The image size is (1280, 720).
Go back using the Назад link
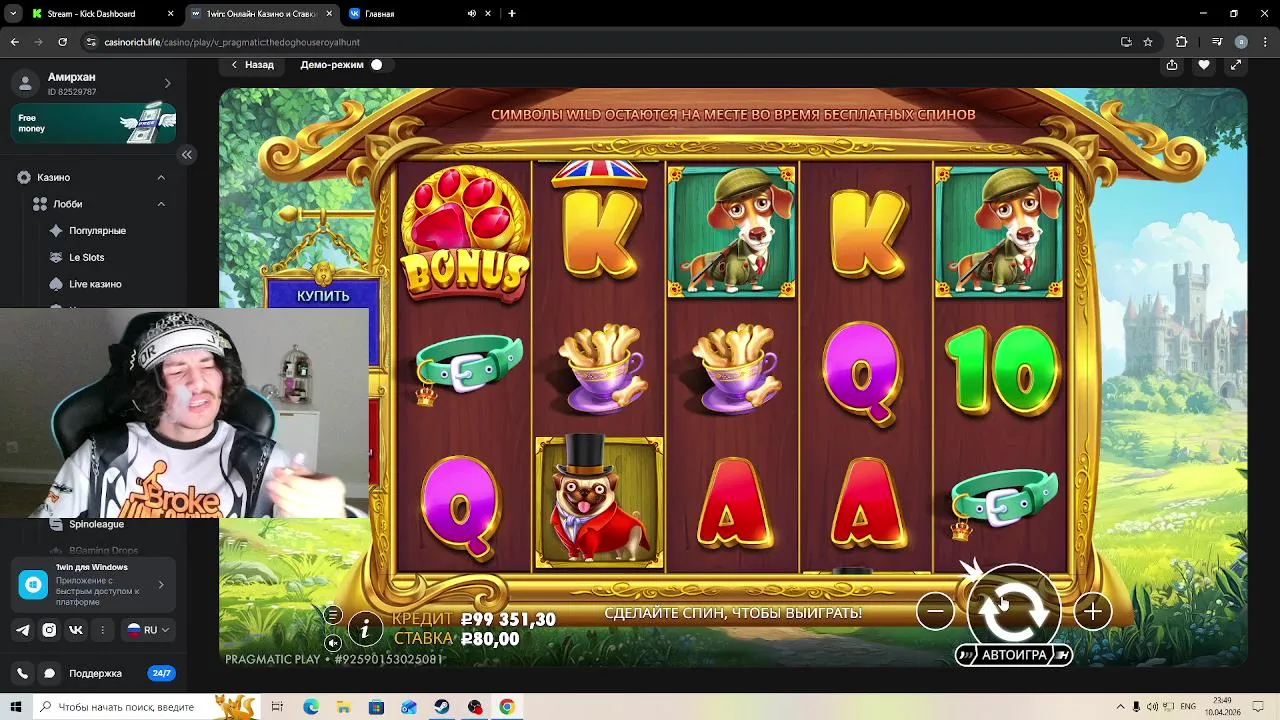(x=252, y=64)
